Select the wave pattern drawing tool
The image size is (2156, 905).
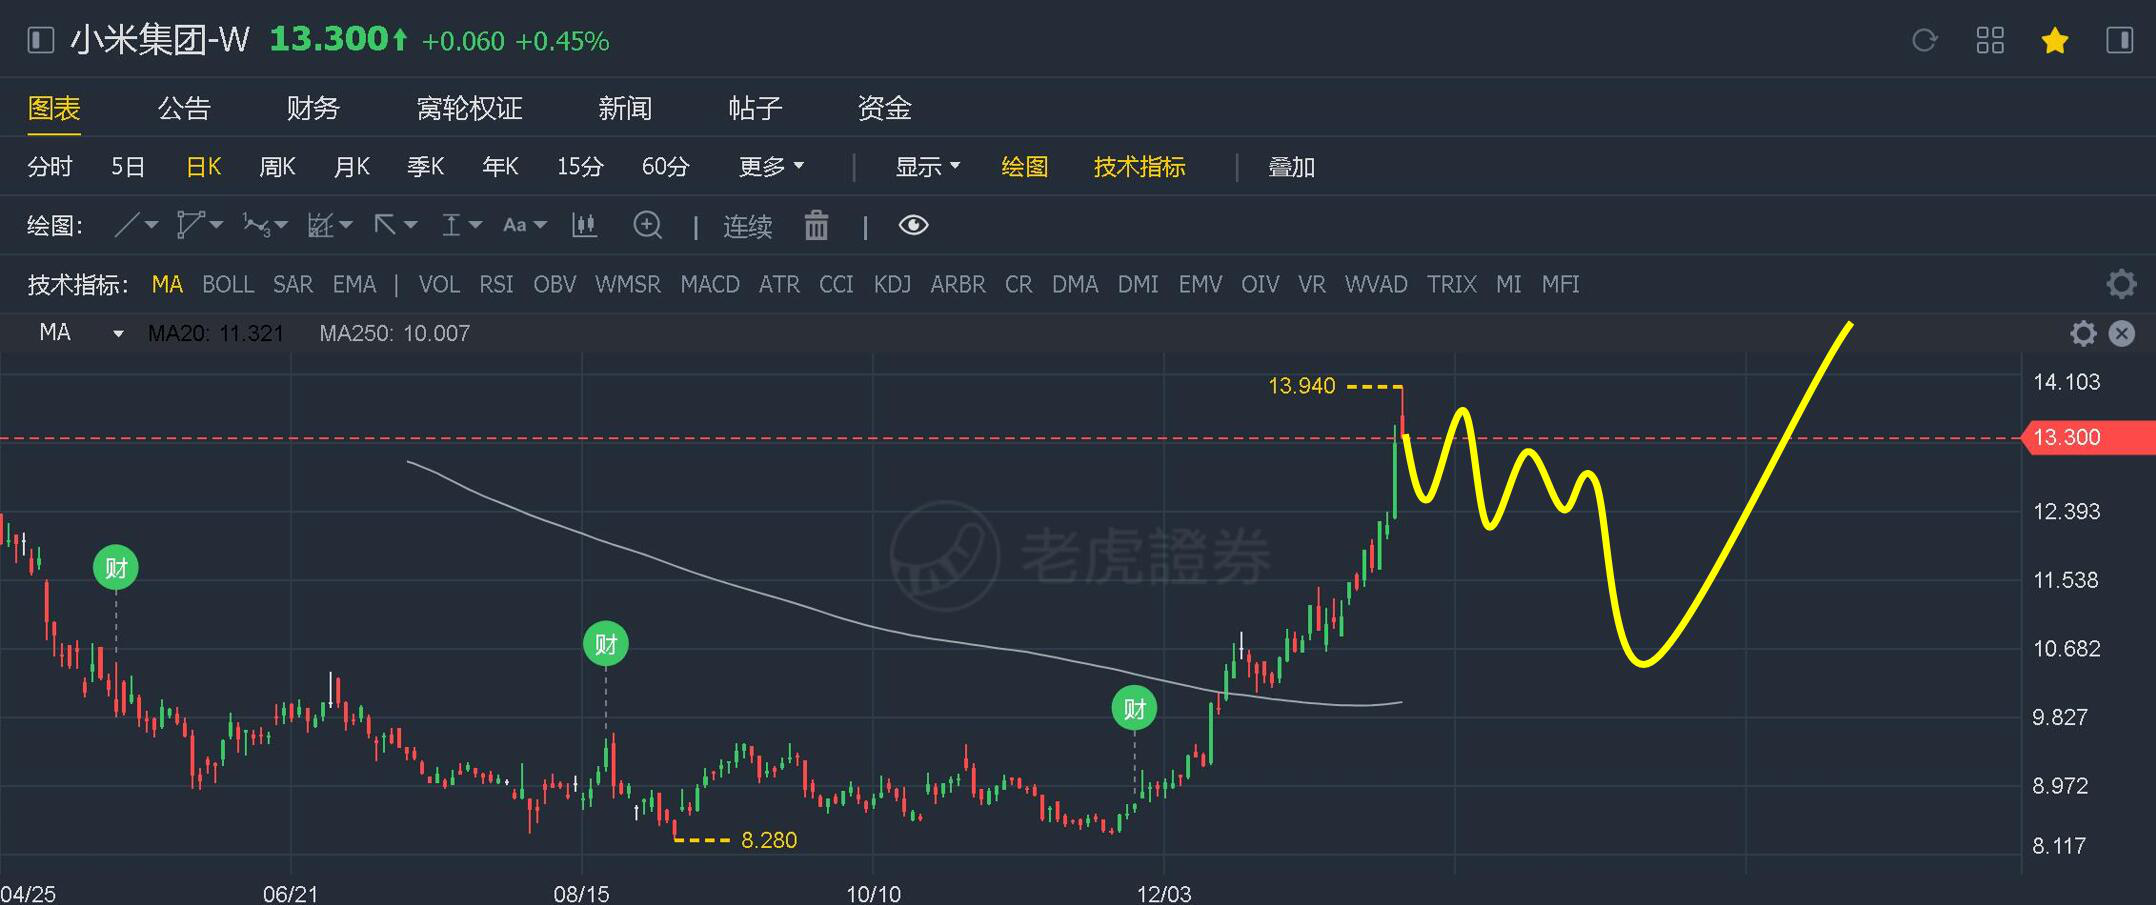[256, 226]
